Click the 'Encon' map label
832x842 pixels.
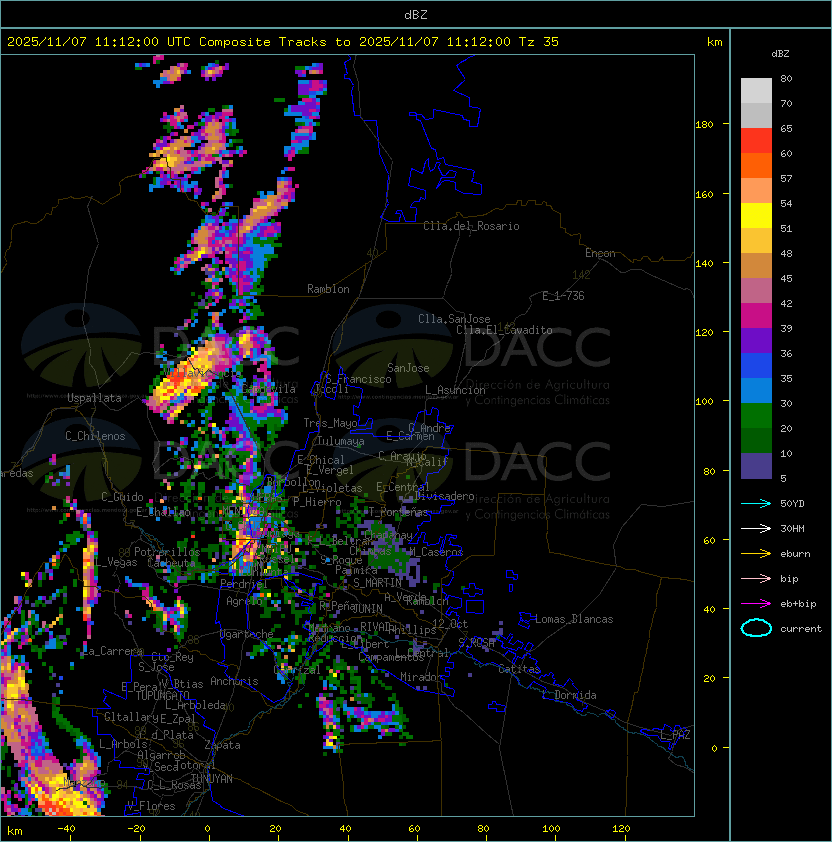(600, 253)
